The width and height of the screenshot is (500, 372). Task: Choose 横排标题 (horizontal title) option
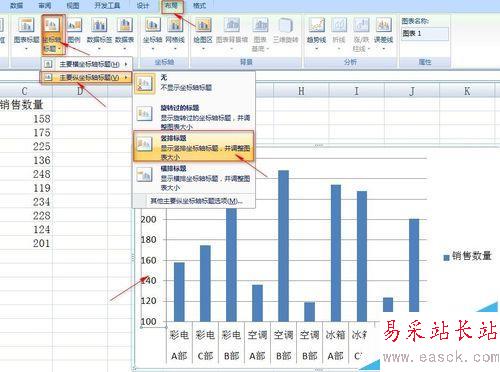194,177
